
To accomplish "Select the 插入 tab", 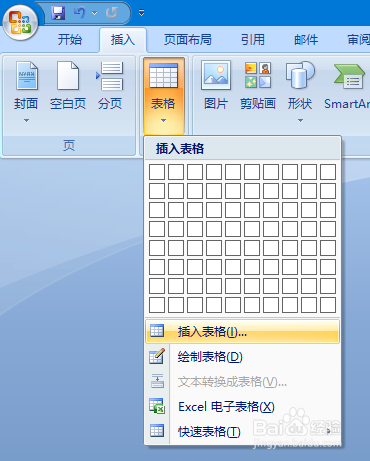I will [x=123, y=40].
